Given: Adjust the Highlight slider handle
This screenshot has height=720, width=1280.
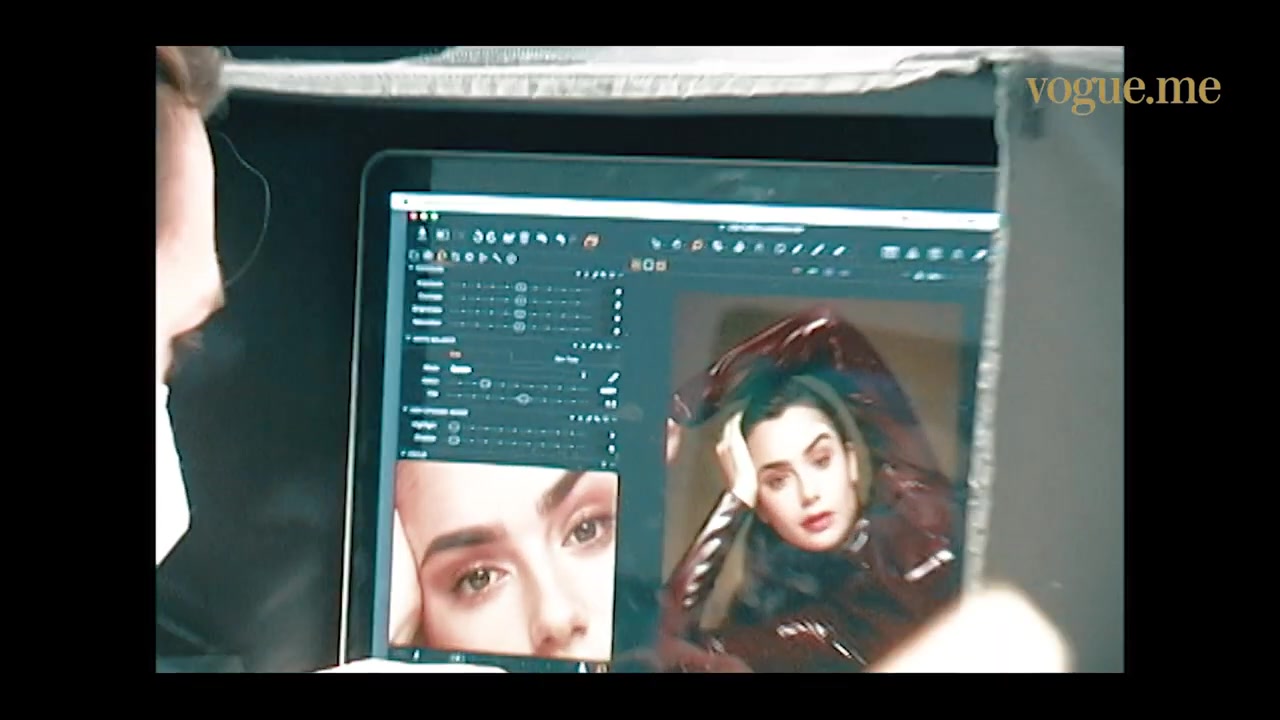Looking at the screenshot, I should click(454, 426).
